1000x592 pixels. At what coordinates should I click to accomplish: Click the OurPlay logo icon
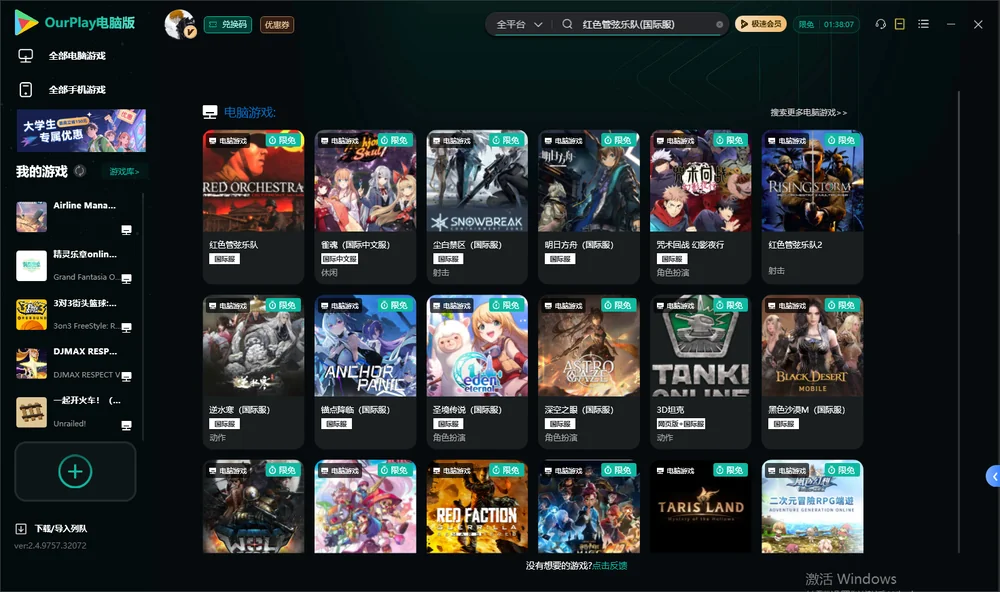tap(26, 23)
